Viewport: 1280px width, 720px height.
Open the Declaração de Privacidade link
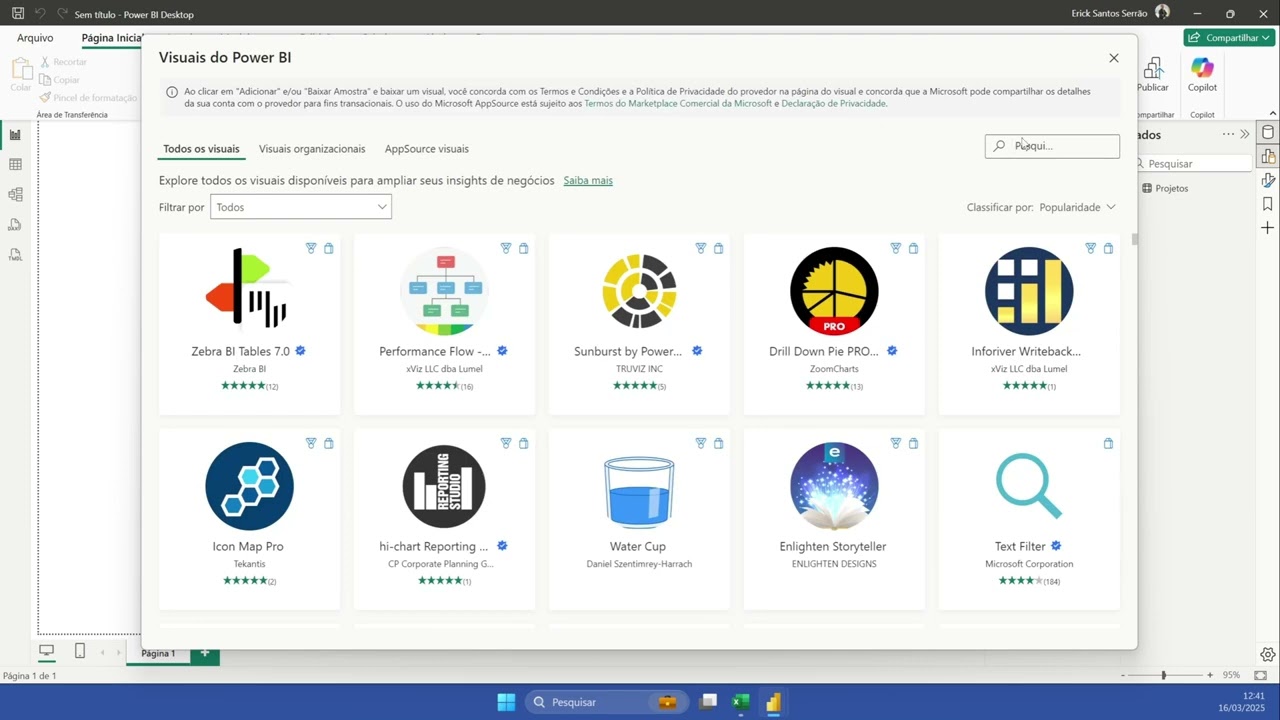[x=834, y=103]
